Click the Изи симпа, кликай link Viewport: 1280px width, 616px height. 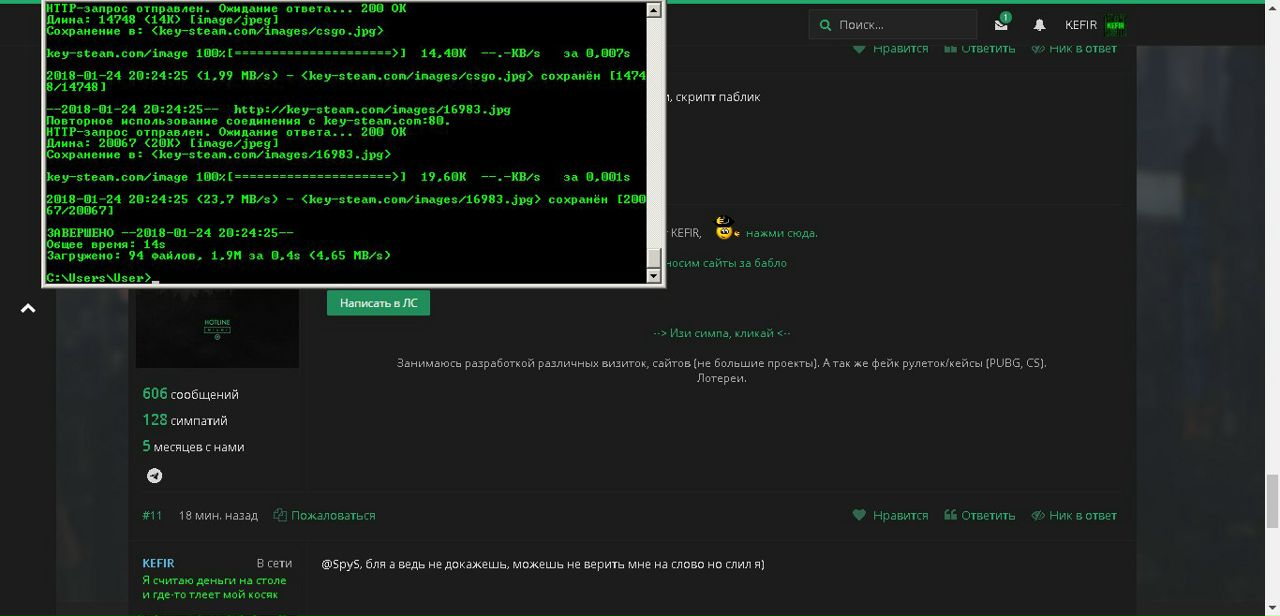point(721,333)
